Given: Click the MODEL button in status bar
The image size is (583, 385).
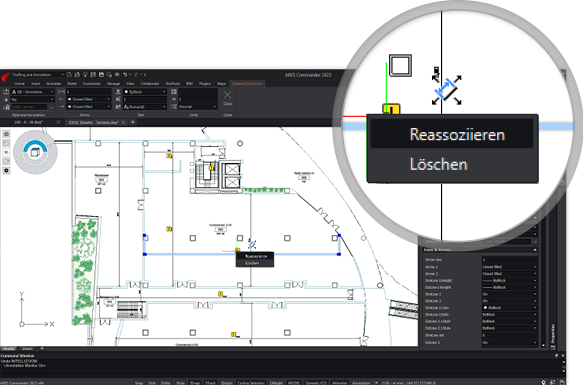Looking at the screenshot, I should click(294, 382).
